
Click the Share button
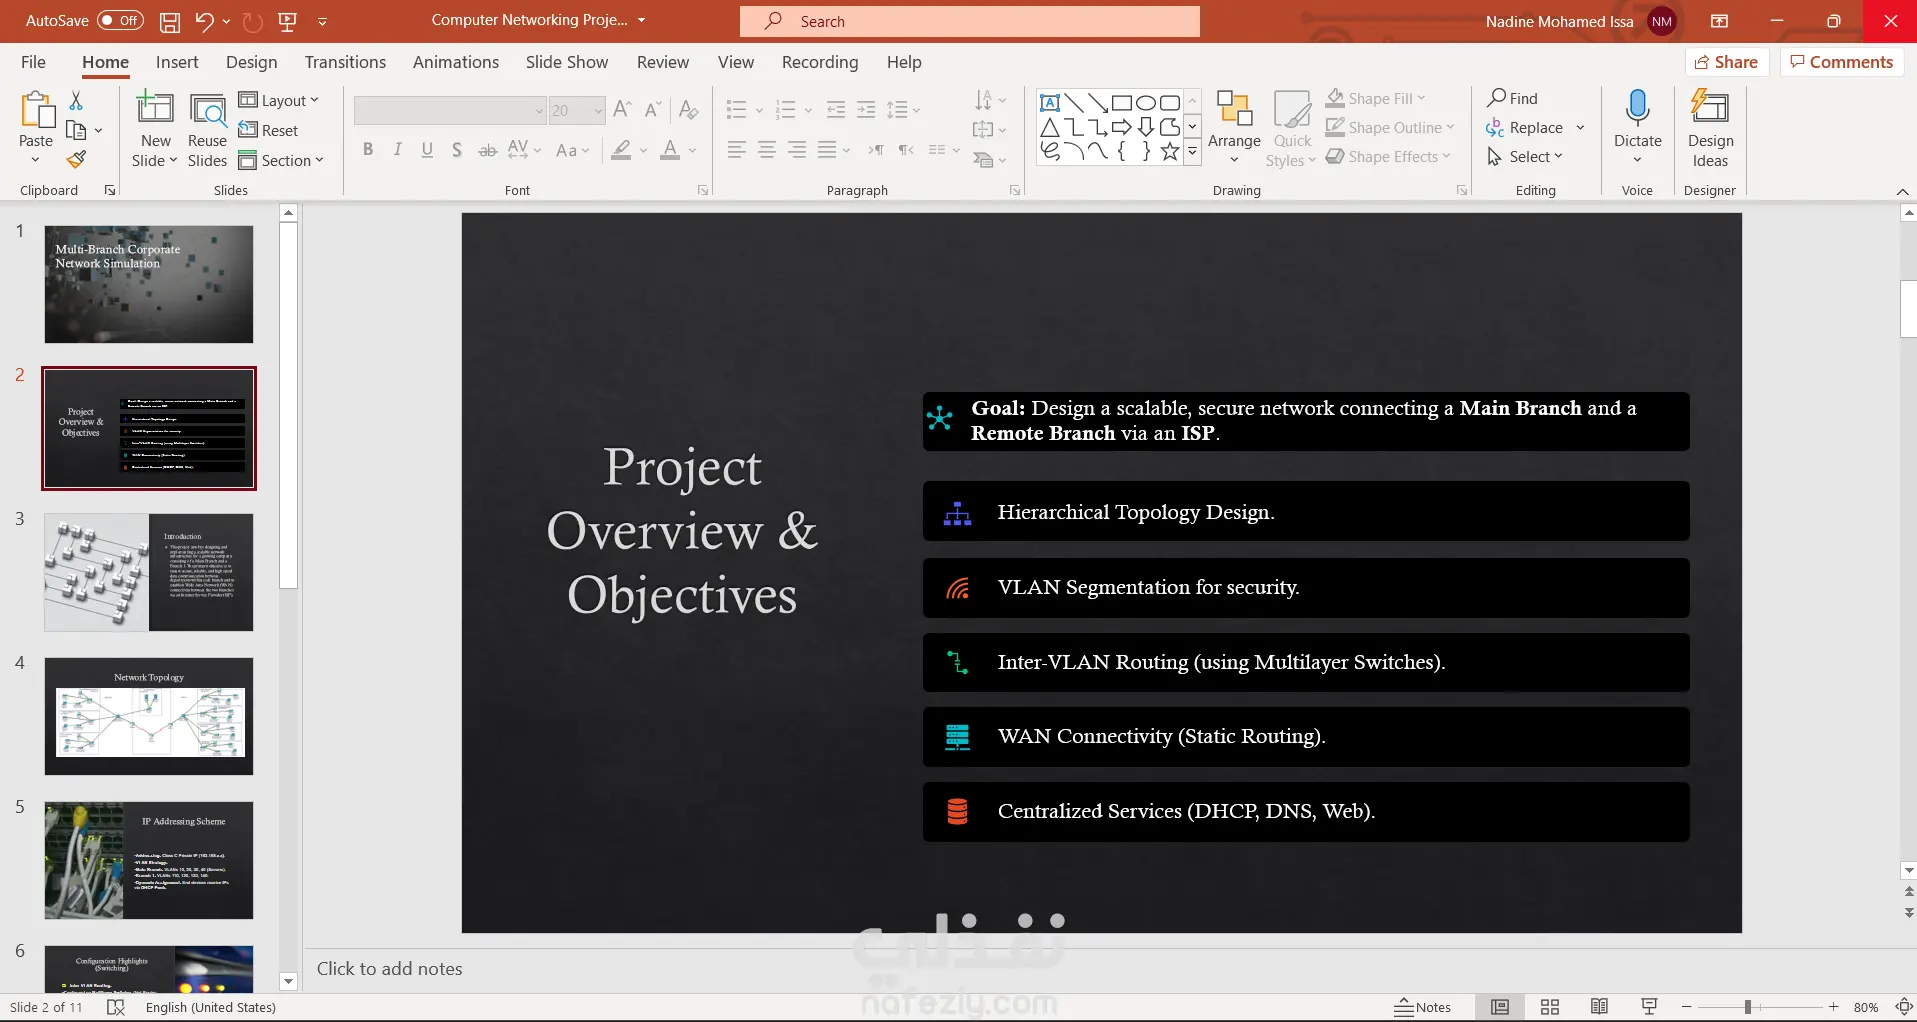[x=1727, y=62]
